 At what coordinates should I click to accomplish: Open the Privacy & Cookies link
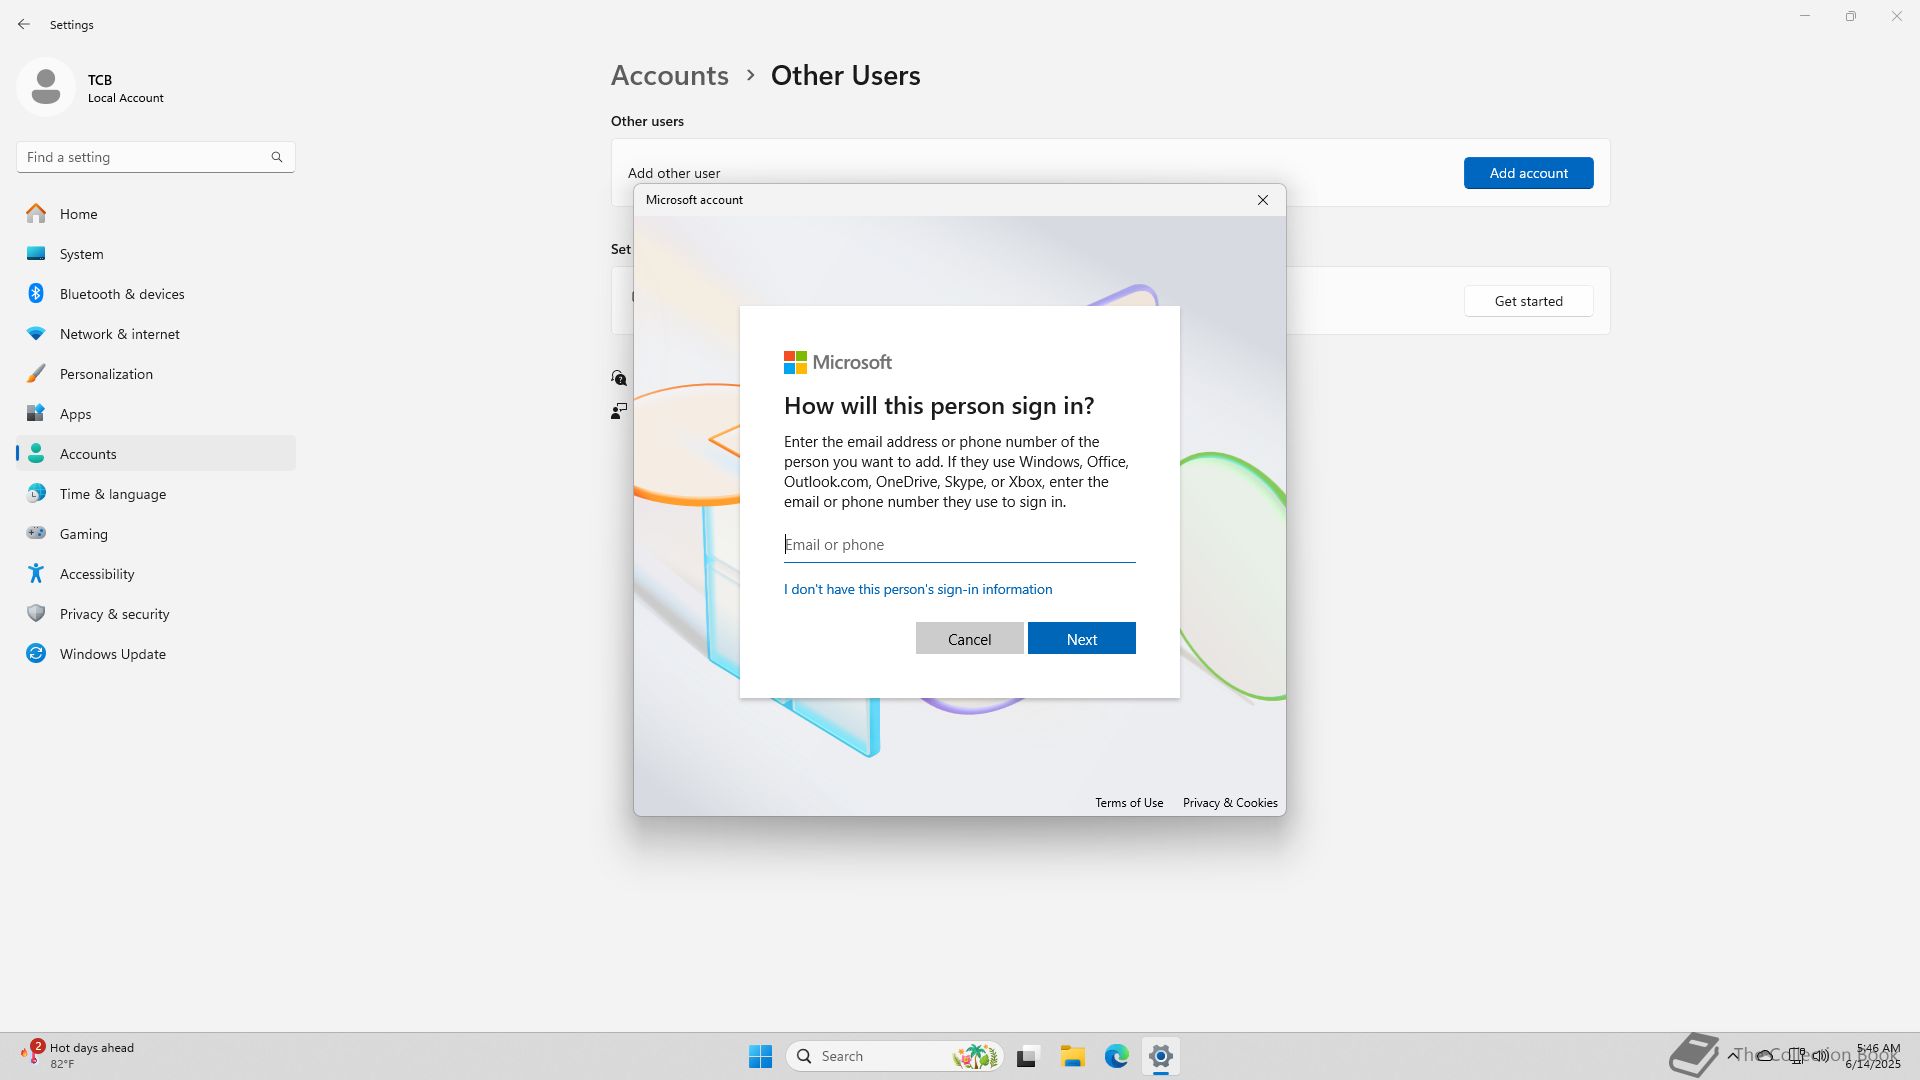coord(1229,803)
